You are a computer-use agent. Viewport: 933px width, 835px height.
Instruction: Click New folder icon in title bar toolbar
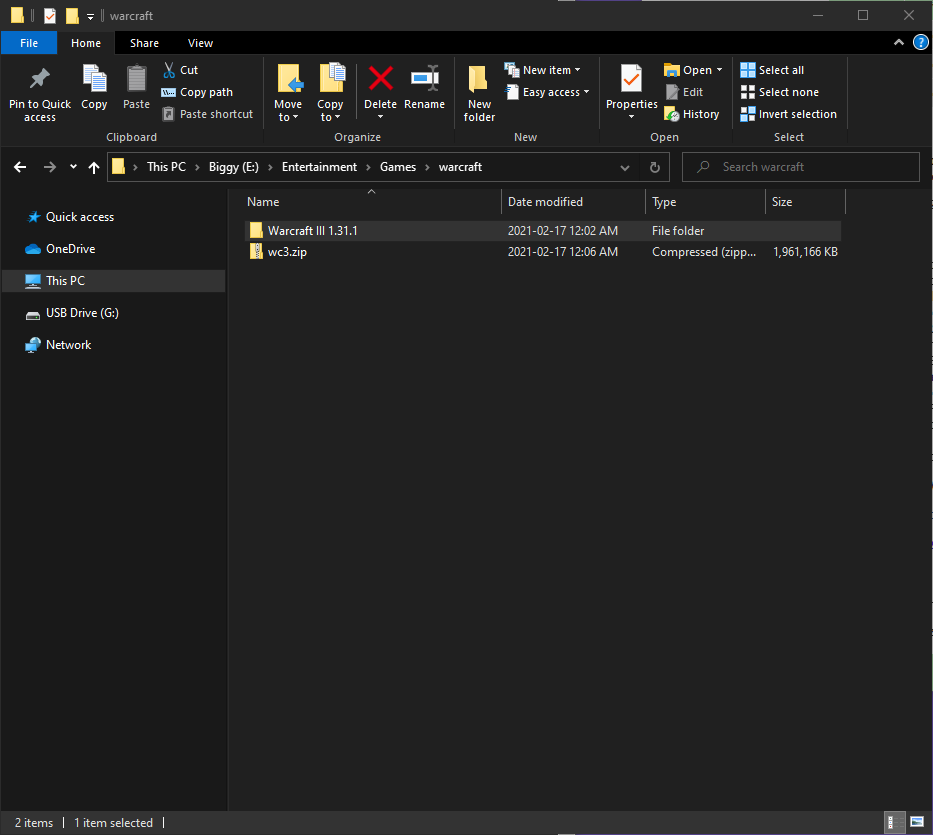coord(72,15)
